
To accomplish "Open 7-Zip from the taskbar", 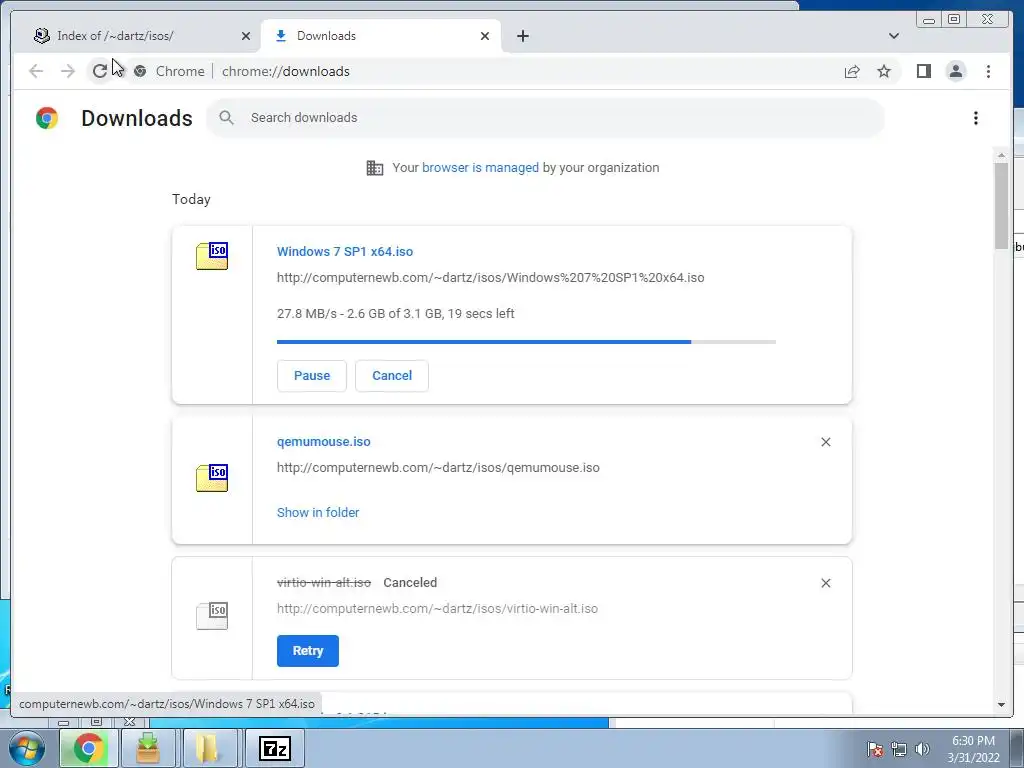I will [274, 748].
